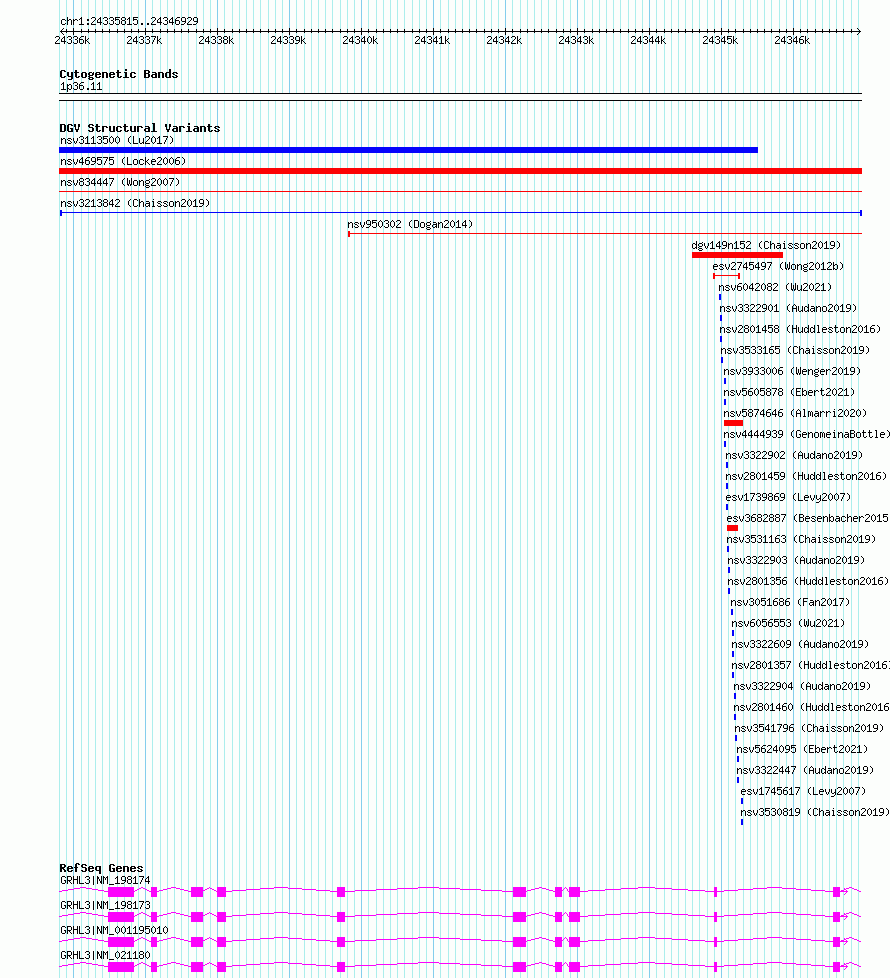Click the 24337k ruler tick label
The height and width of the screenshot is (978, 890).
pos(144,41)
